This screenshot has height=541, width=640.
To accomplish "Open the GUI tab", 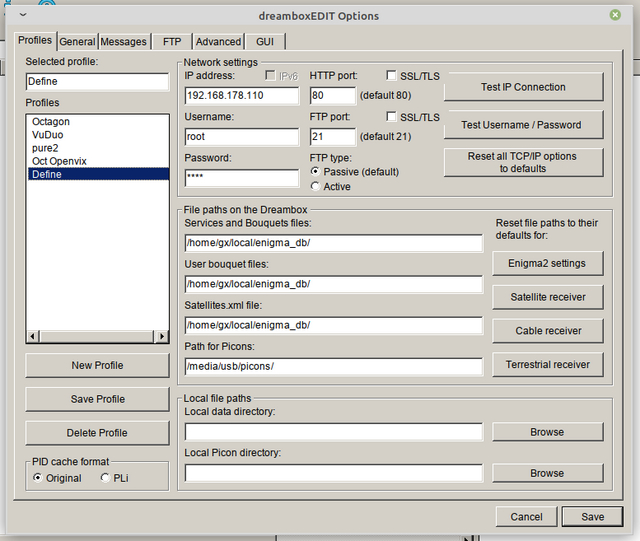I will [x=265, y=42].
